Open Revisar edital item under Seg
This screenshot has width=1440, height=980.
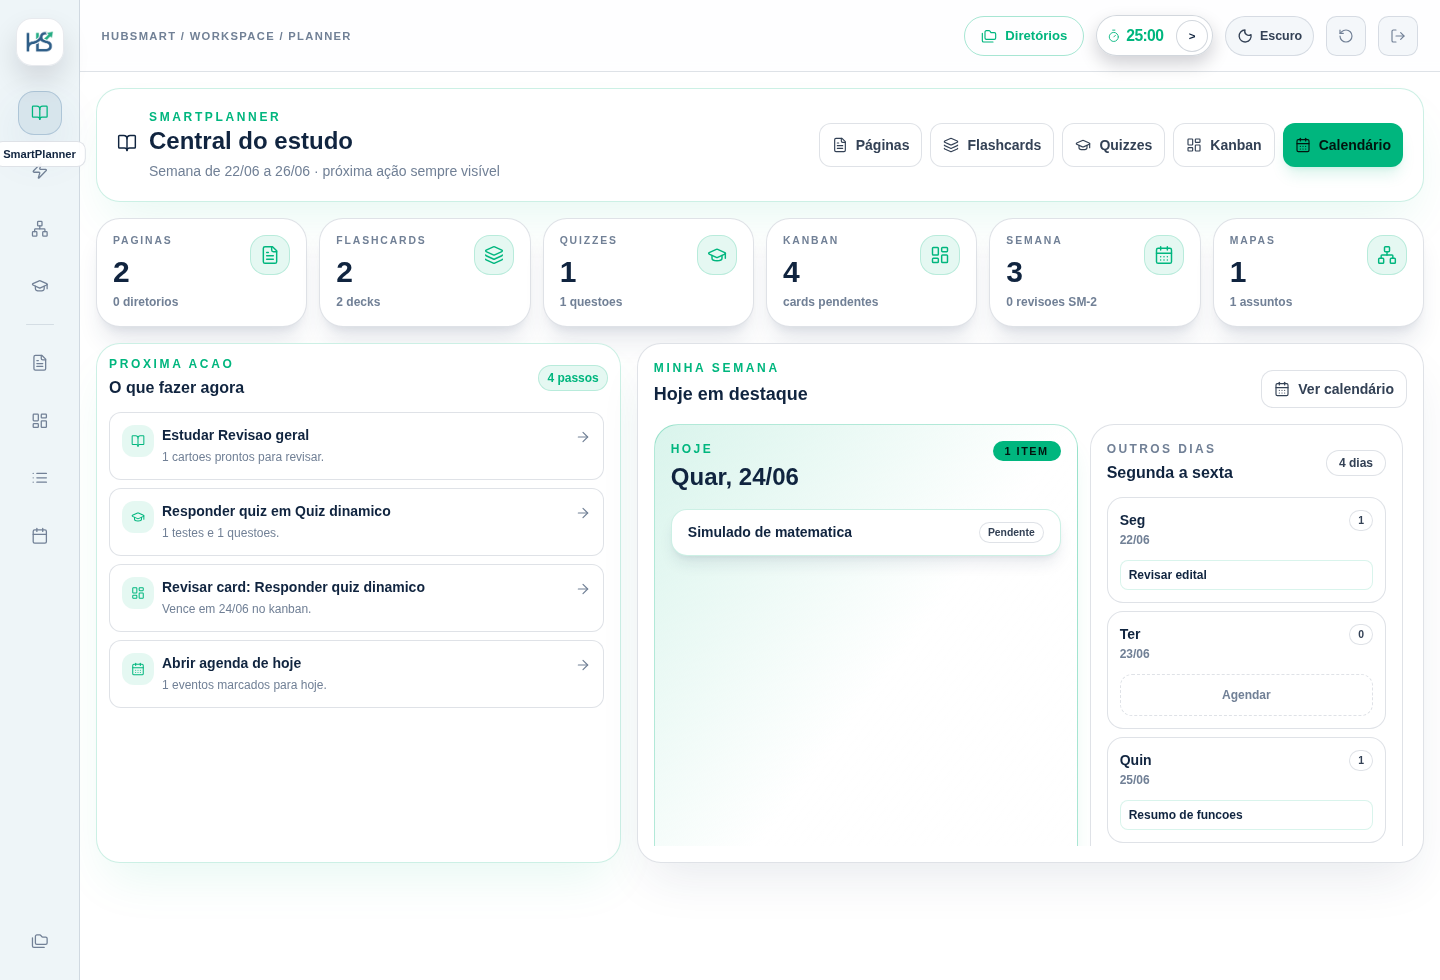(x=1246, y=575)
